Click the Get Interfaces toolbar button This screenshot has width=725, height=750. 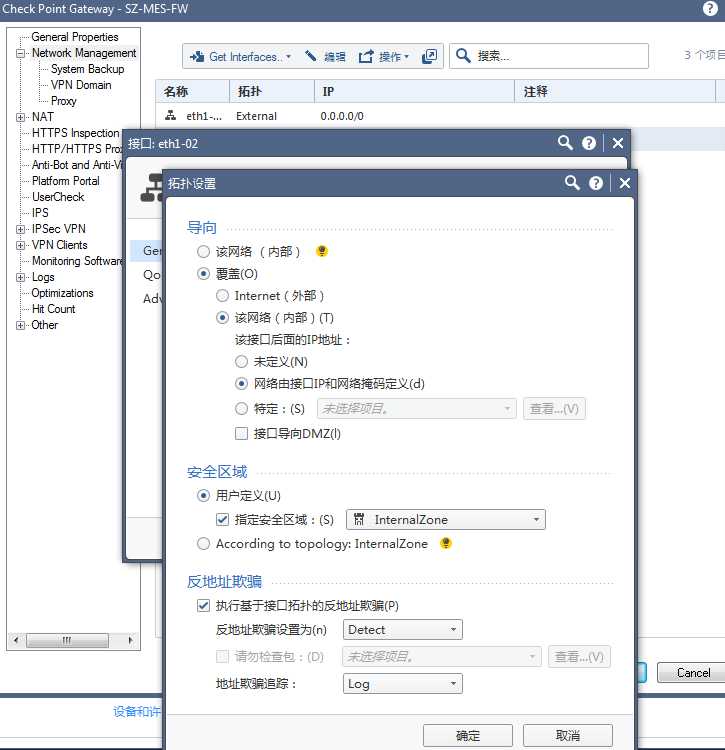241,56
